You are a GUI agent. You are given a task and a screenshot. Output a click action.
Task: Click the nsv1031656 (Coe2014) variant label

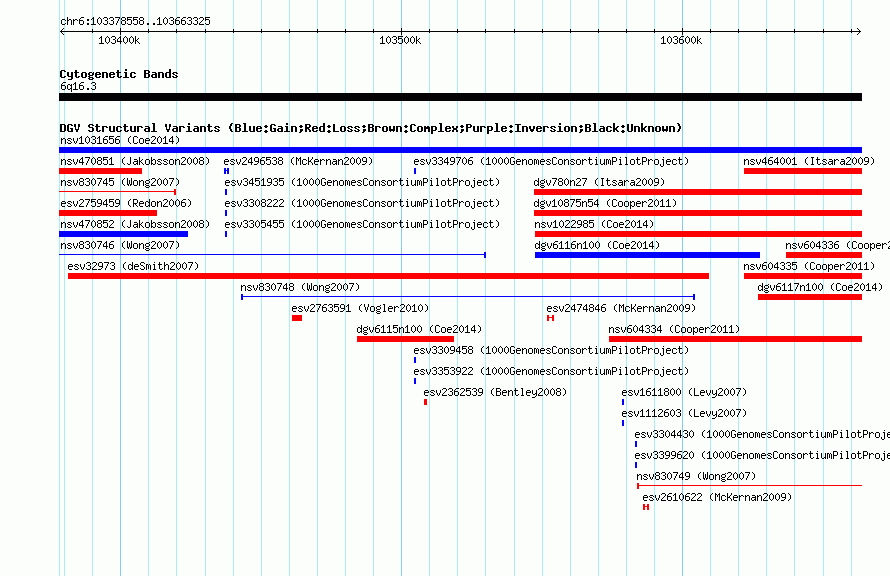coord(120,140)
